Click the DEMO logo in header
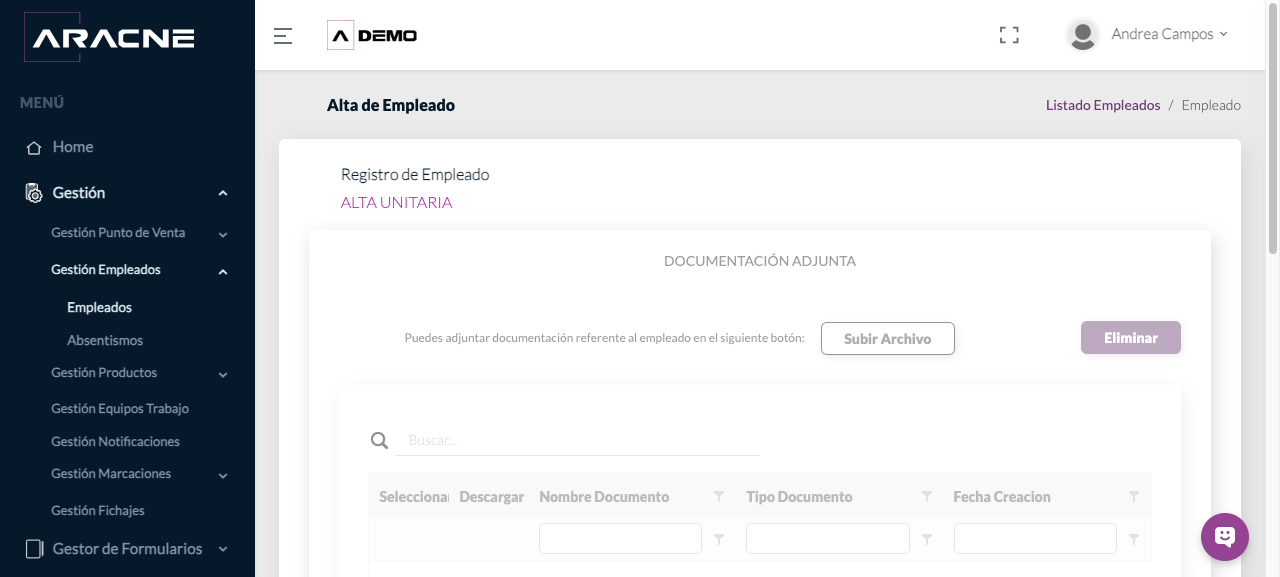The width and height of the screenshot is (1280, 577). click(x=372, y=36)
